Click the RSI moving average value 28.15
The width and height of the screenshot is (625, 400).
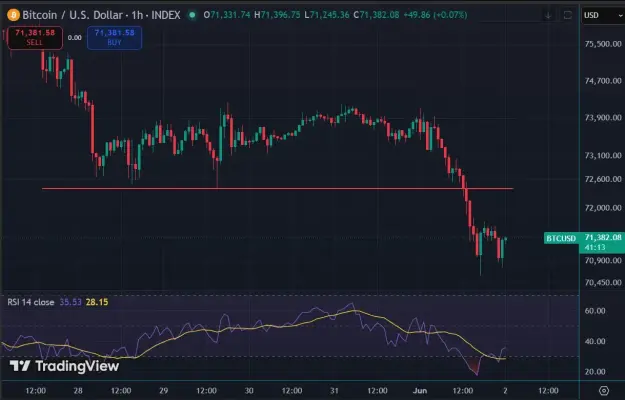tap(97, 302)
